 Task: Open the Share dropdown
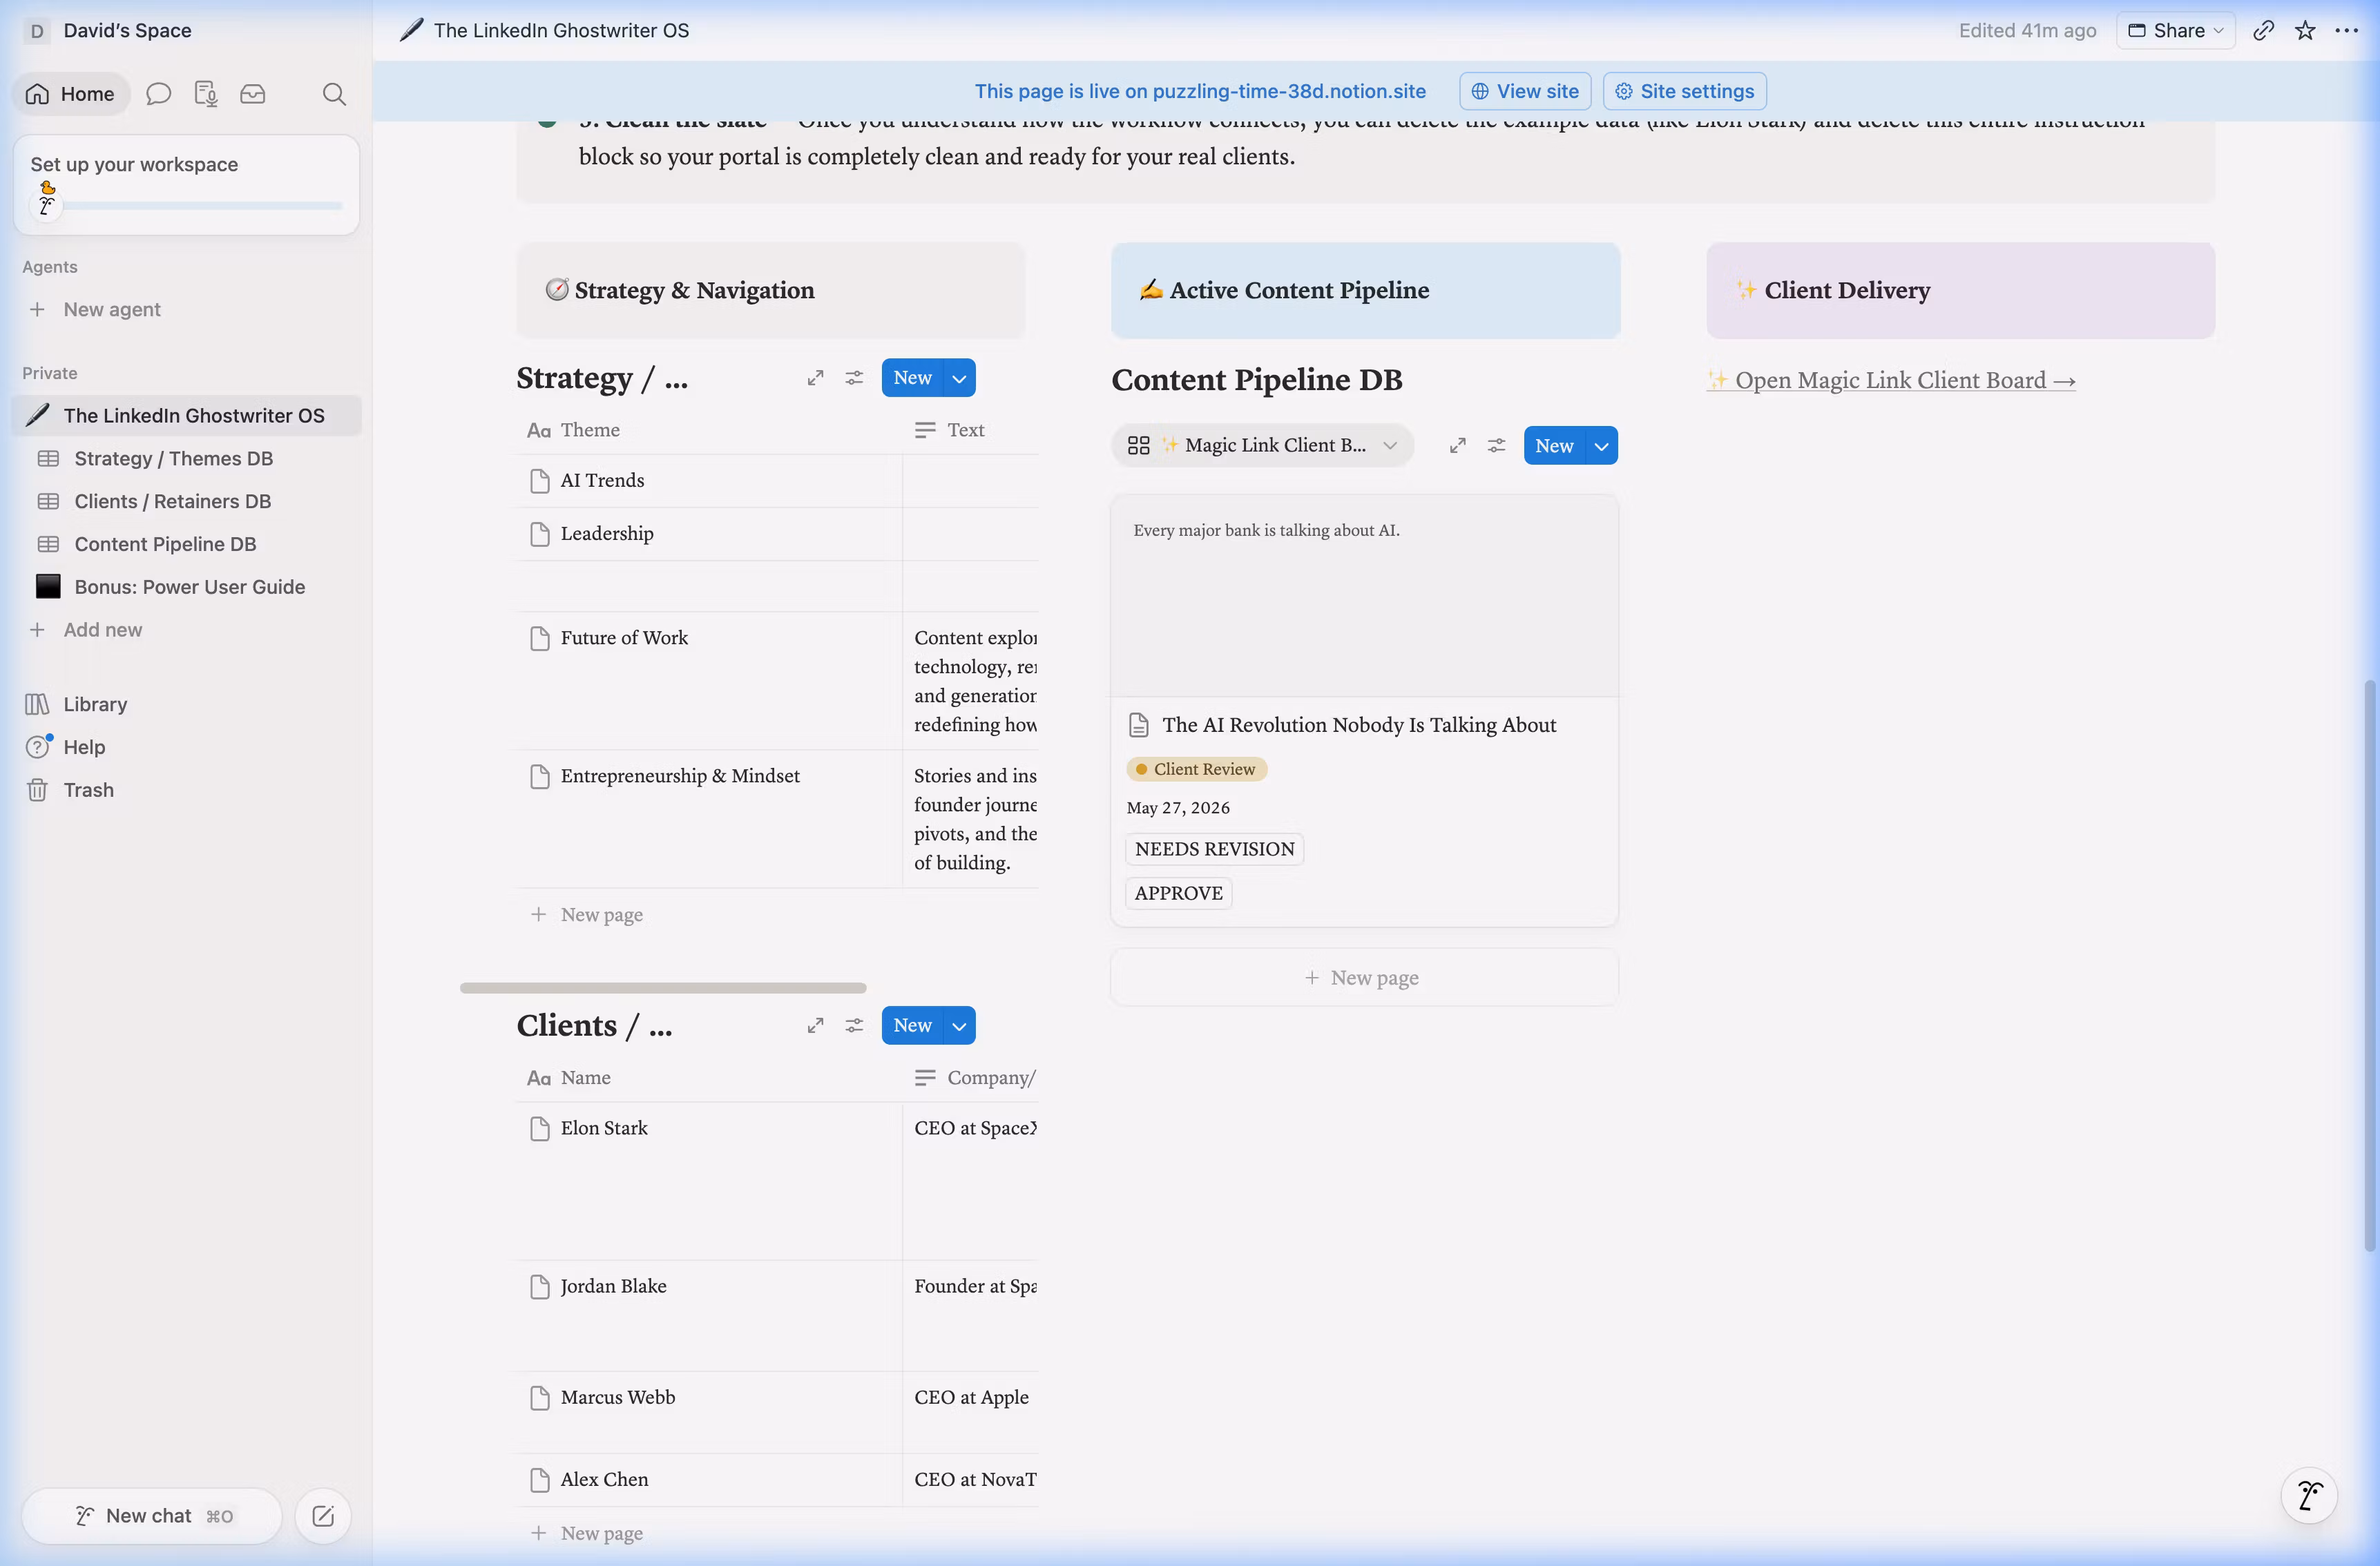coord(2175,31)
